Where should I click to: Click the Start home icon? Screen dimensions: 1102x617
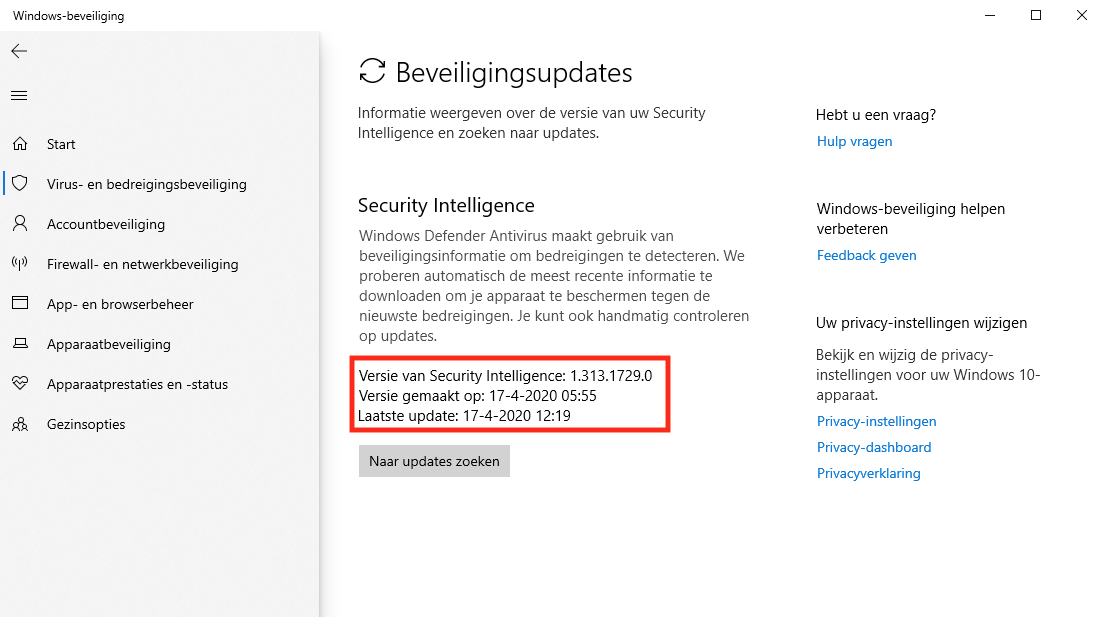tap(19, 144)
